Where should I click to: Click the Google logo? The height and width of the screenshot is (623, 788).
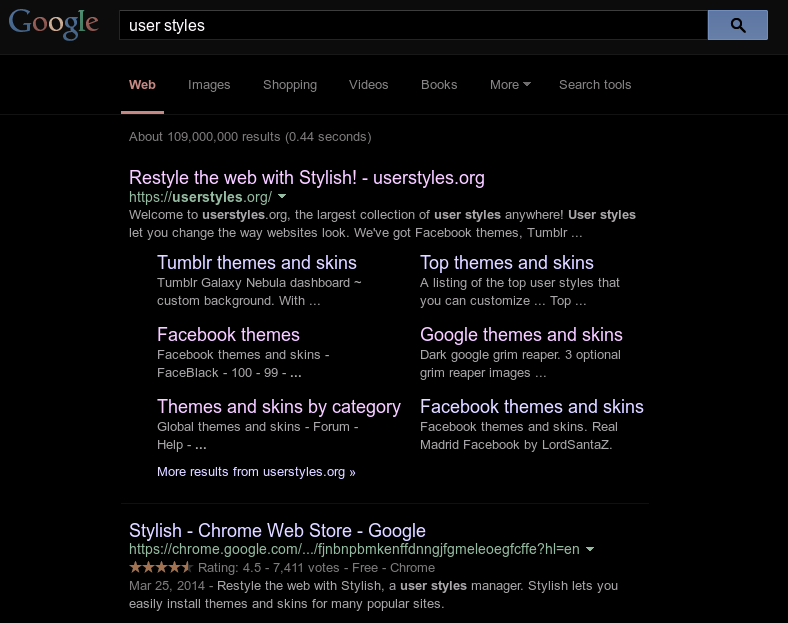coord(53,24)
